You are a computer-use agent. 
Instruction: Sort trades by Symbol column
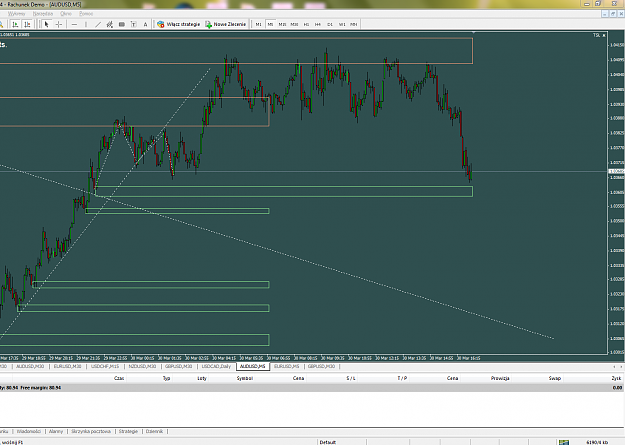click(x=245, y=378)
